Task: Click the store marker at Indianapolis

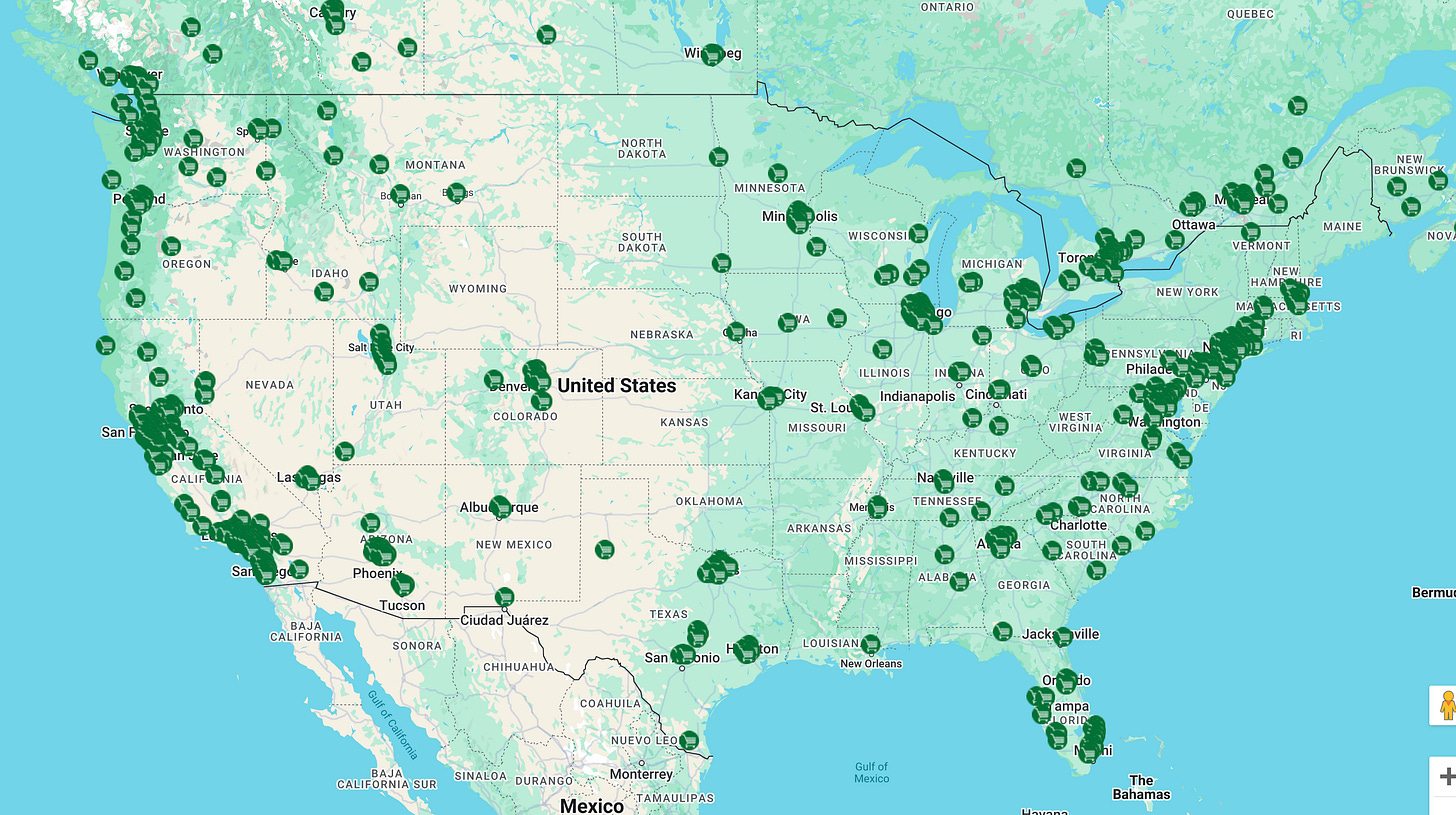Action: pyautogui.click(x=959, y=372)
